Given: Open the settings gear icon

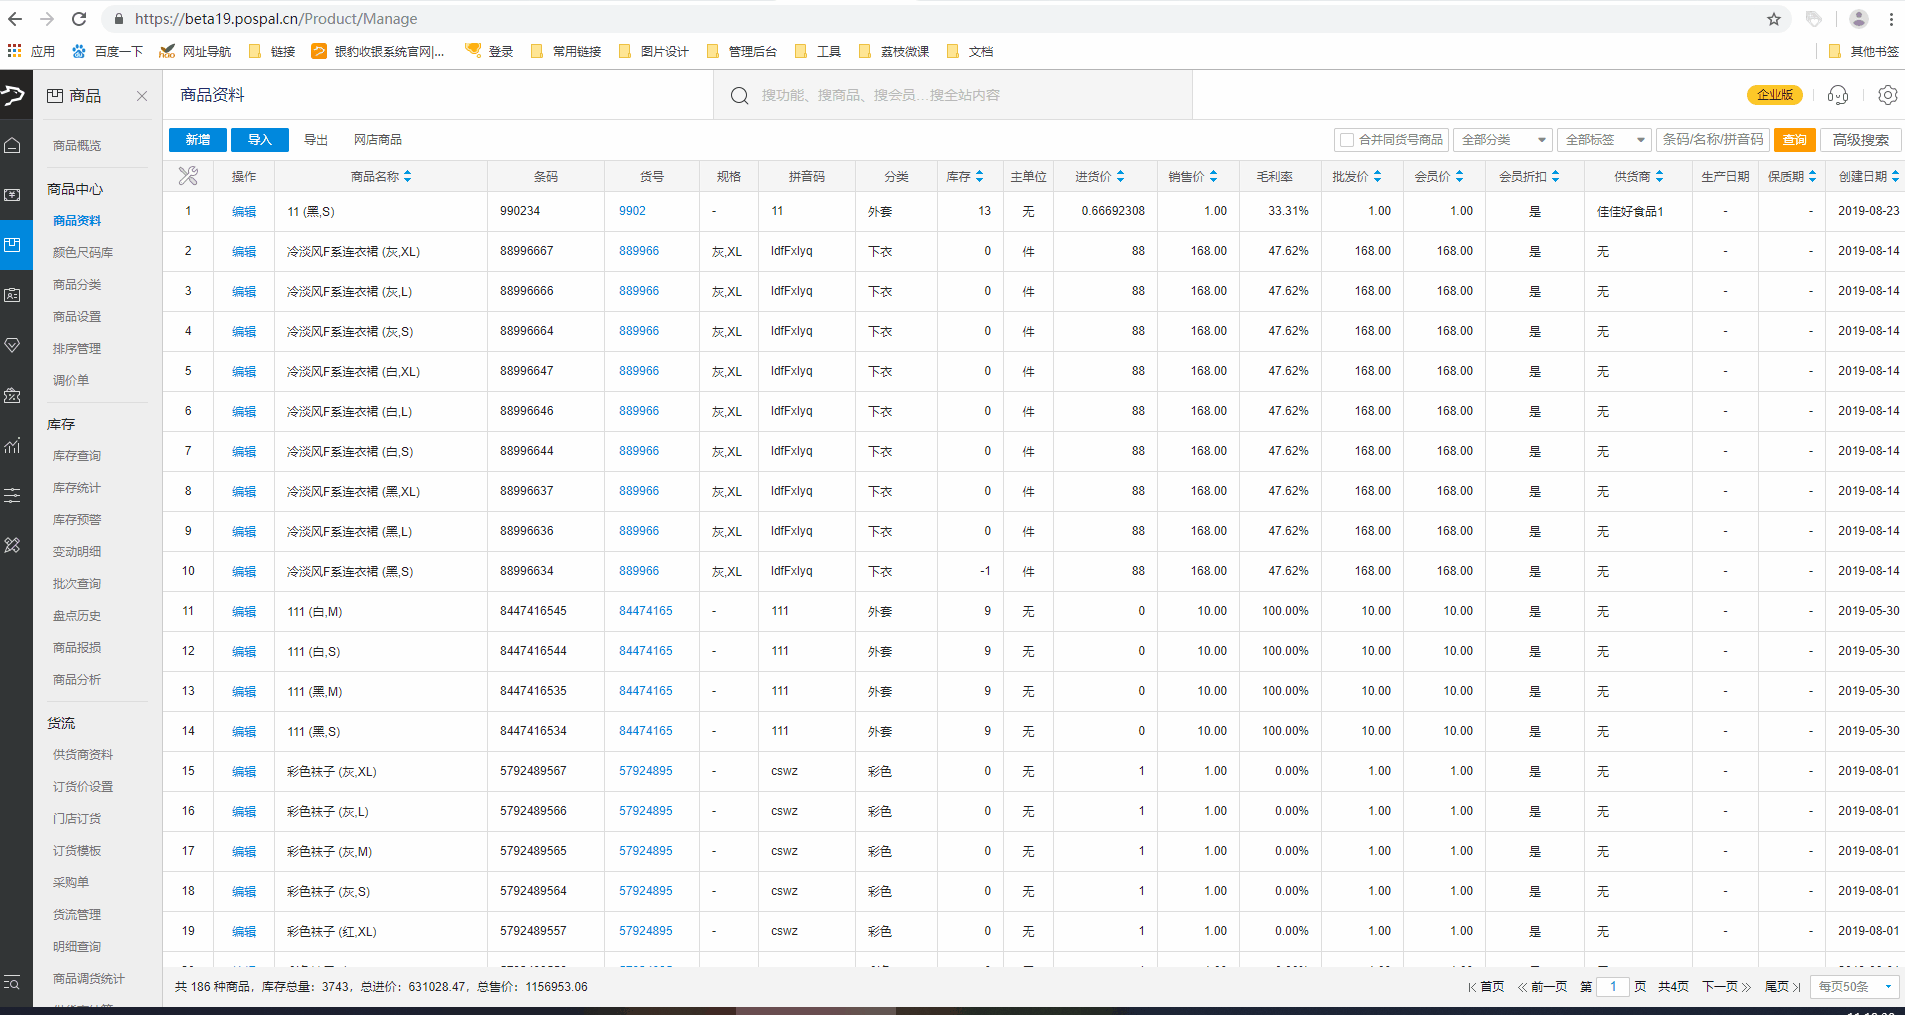Looking at the screenshot, I should tap(1887, 95).
